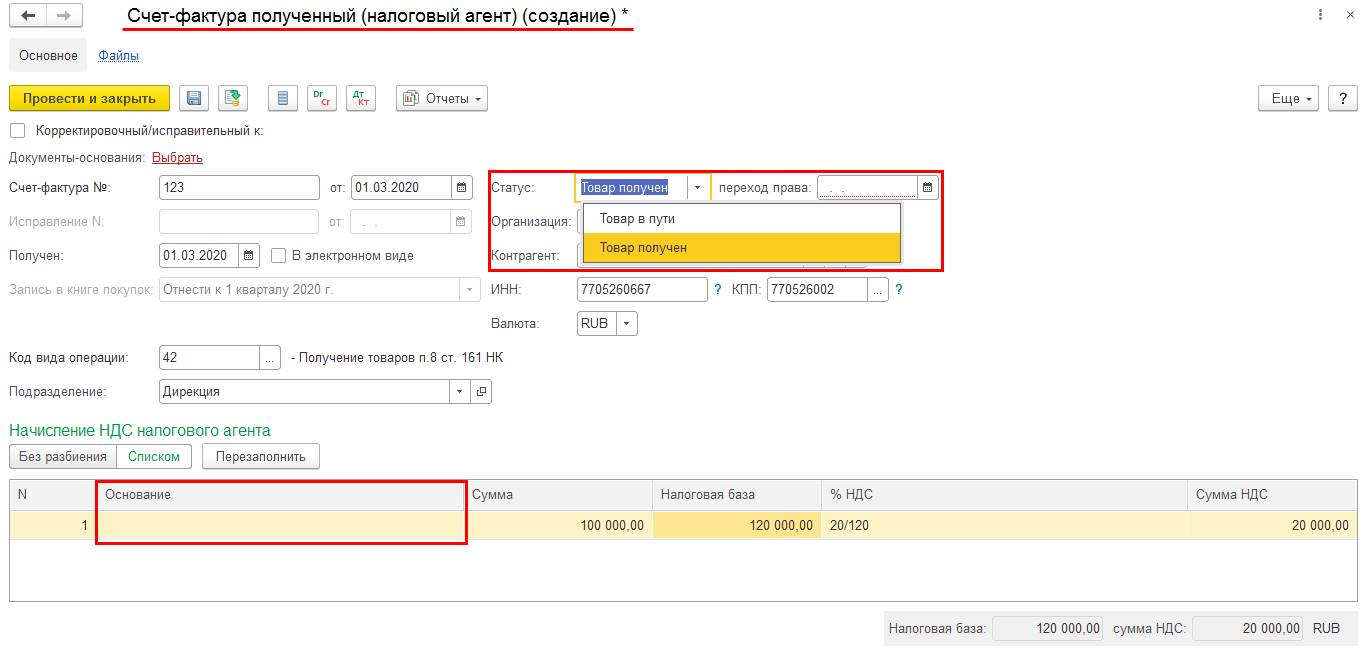
Task: Switch to Без разбиения mode
Action: (x=63, y=456)
